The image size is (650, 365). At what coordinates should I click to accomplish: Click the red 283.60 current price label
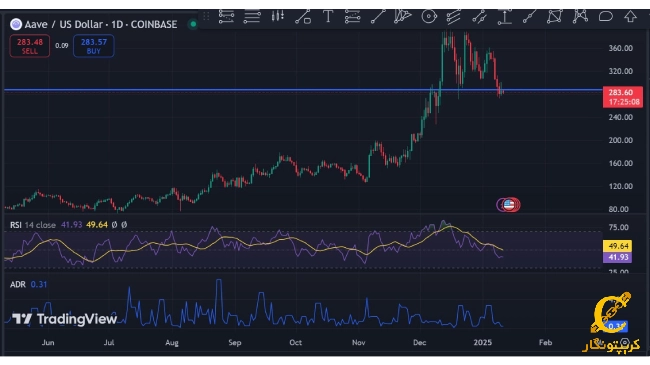[623, 97]
